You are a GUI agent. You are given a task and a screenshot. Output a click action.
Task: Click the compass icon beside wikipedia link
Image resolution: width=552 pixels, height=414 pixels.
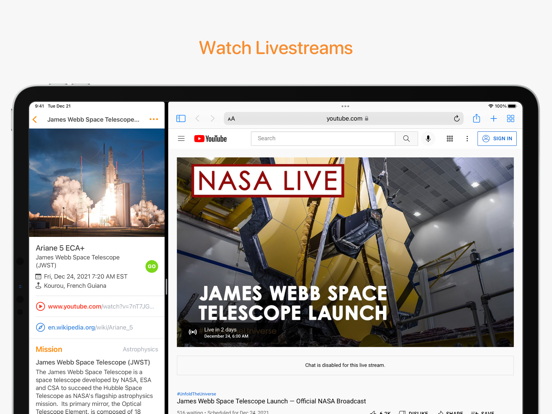point(40,327)
